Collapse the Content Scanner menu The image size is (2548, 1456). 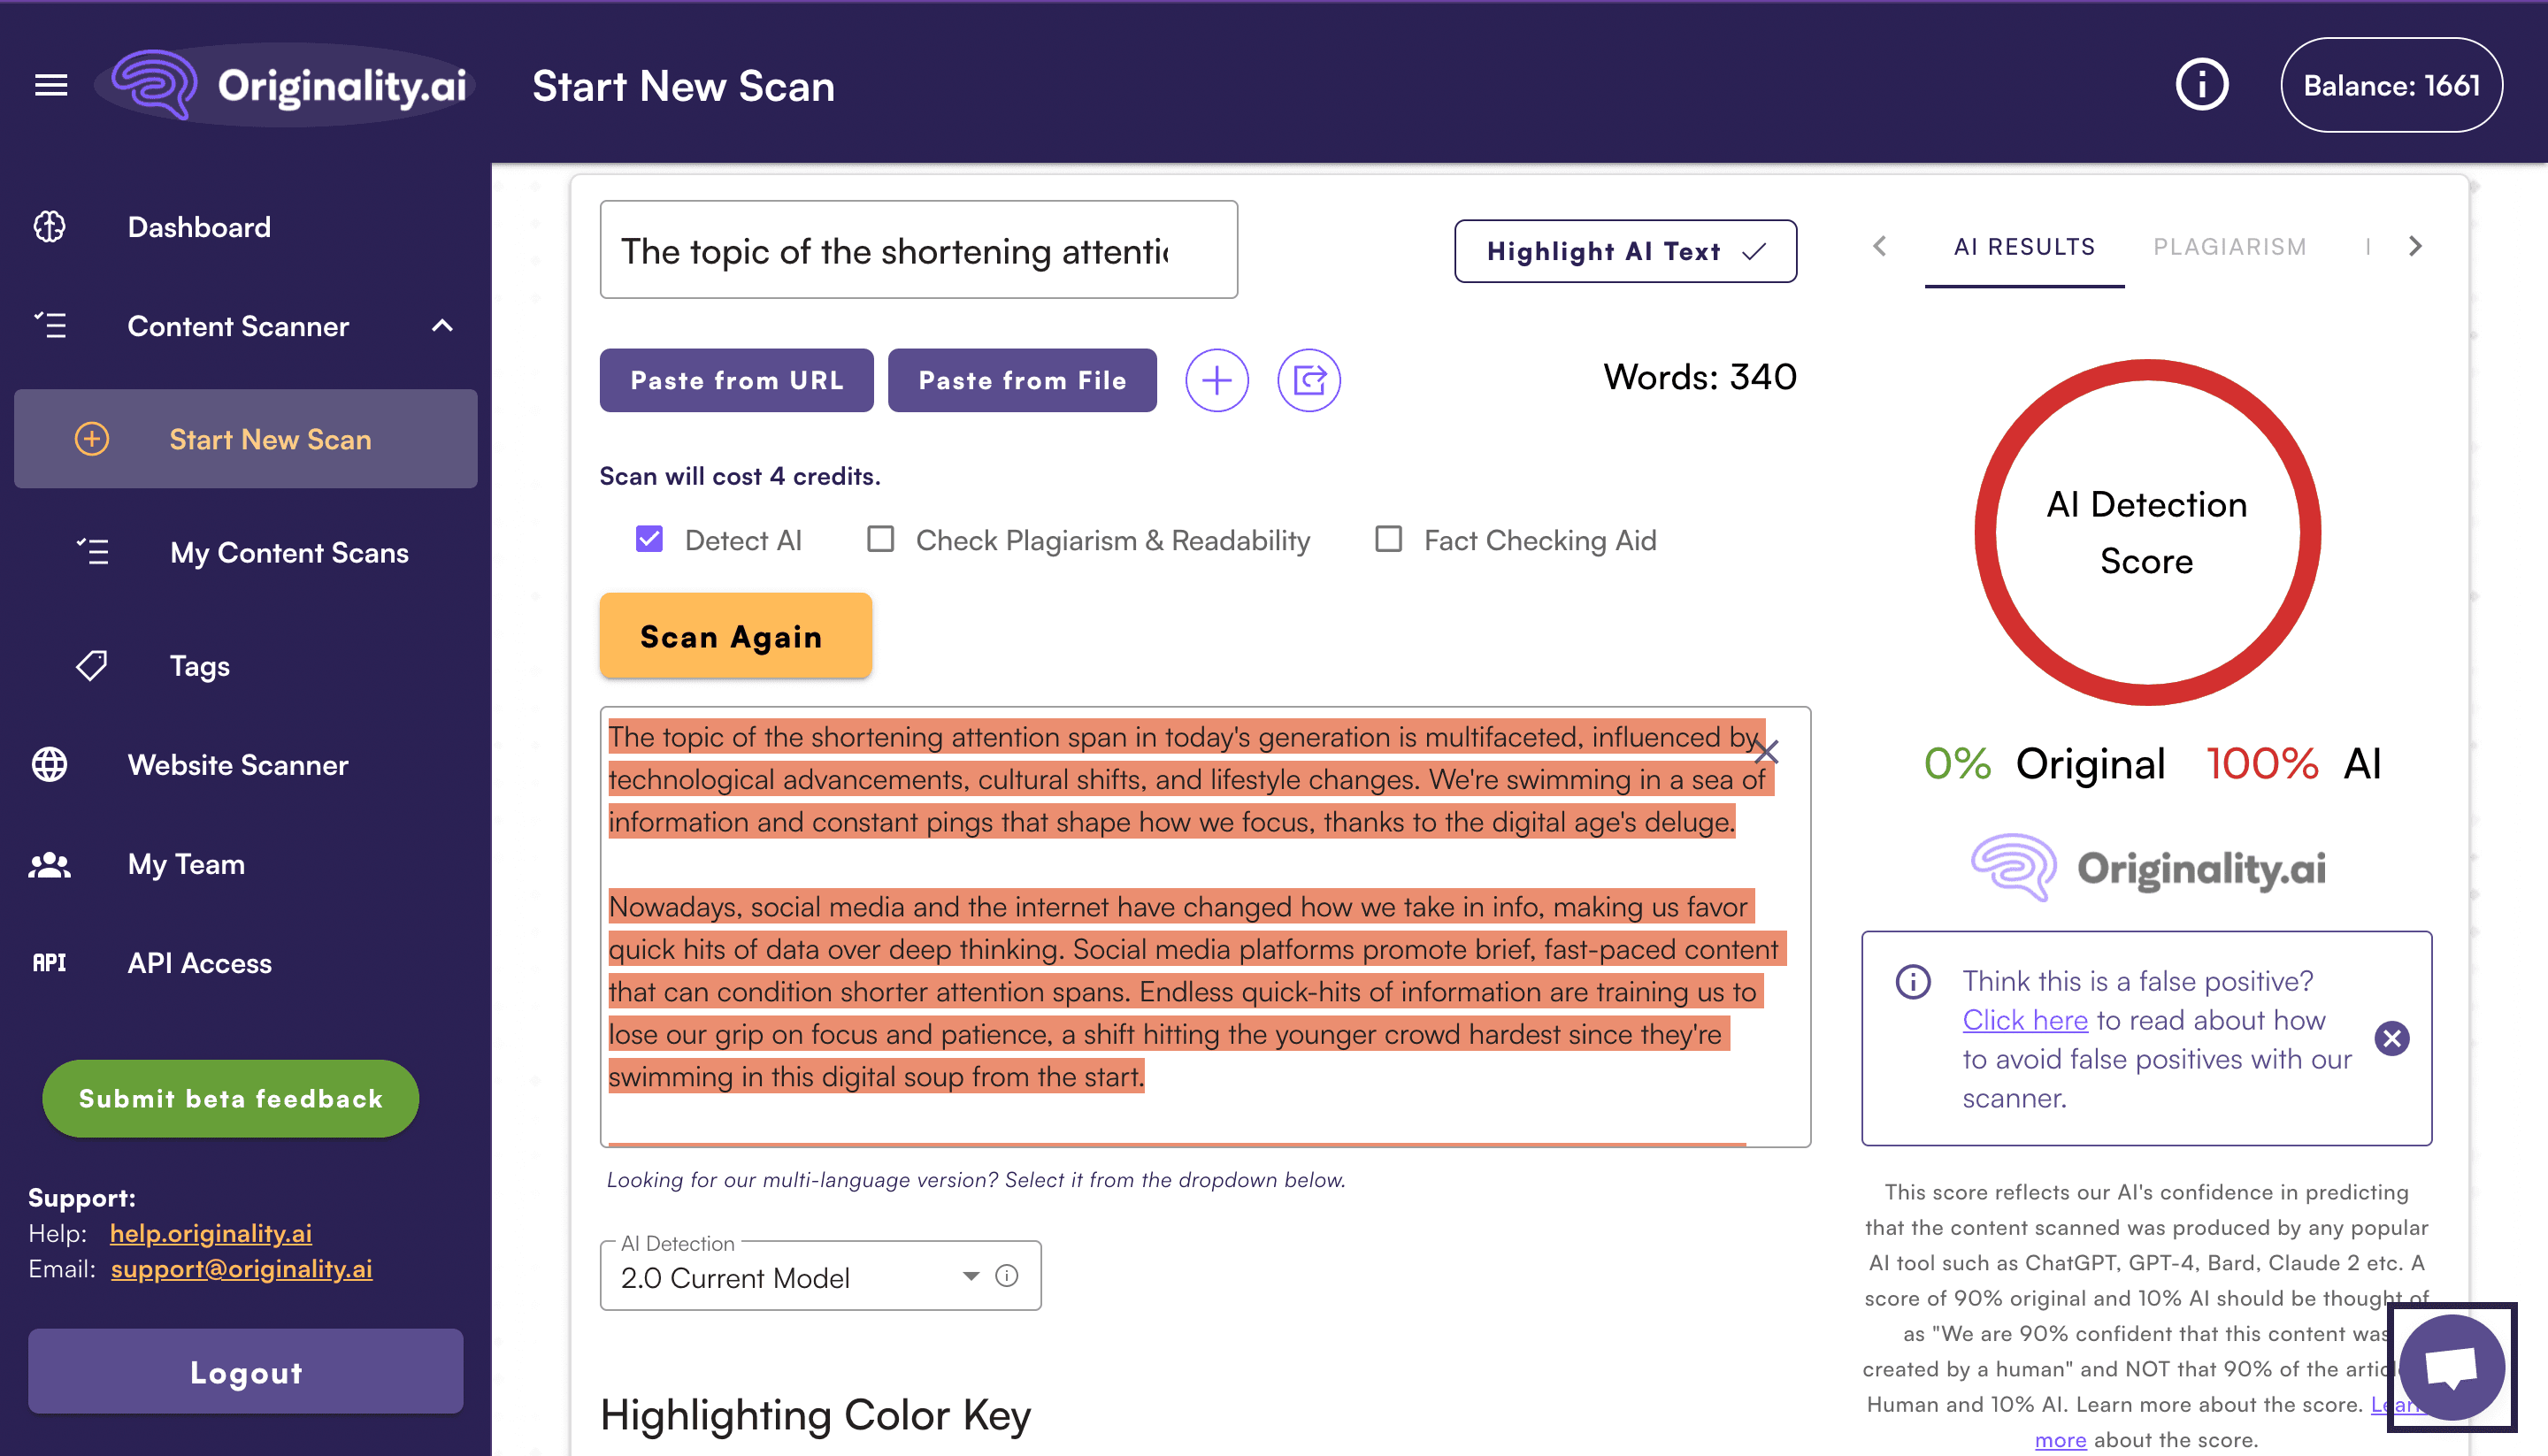click(x=442, y=326)
